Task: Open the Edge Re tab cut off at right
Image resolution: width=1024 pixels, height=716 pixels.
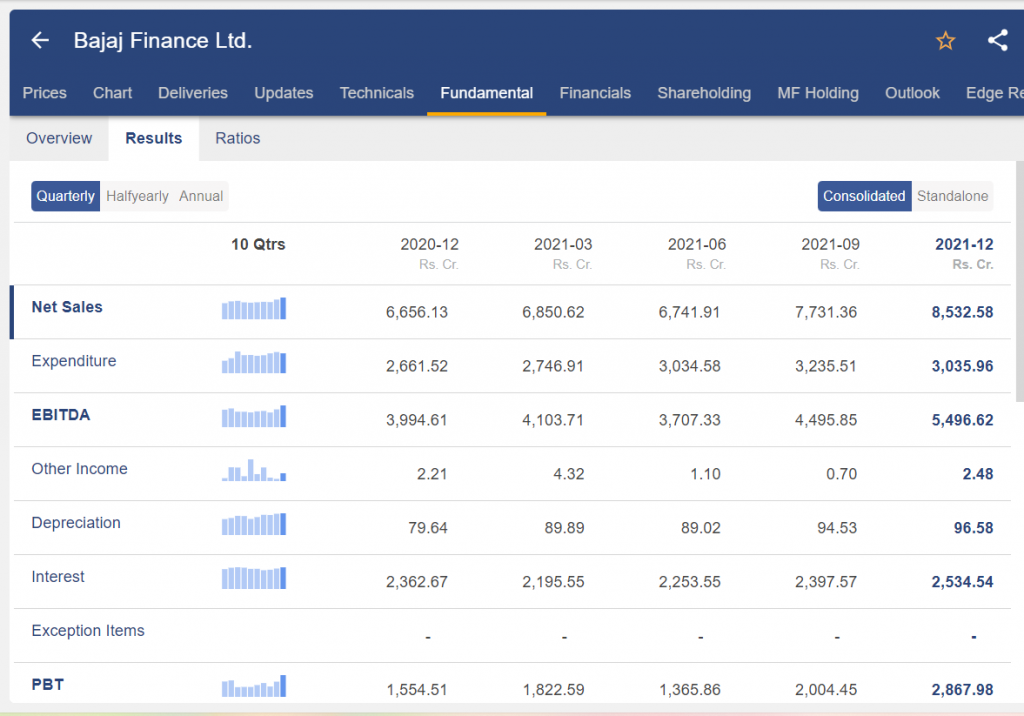Action: (994, 93)
